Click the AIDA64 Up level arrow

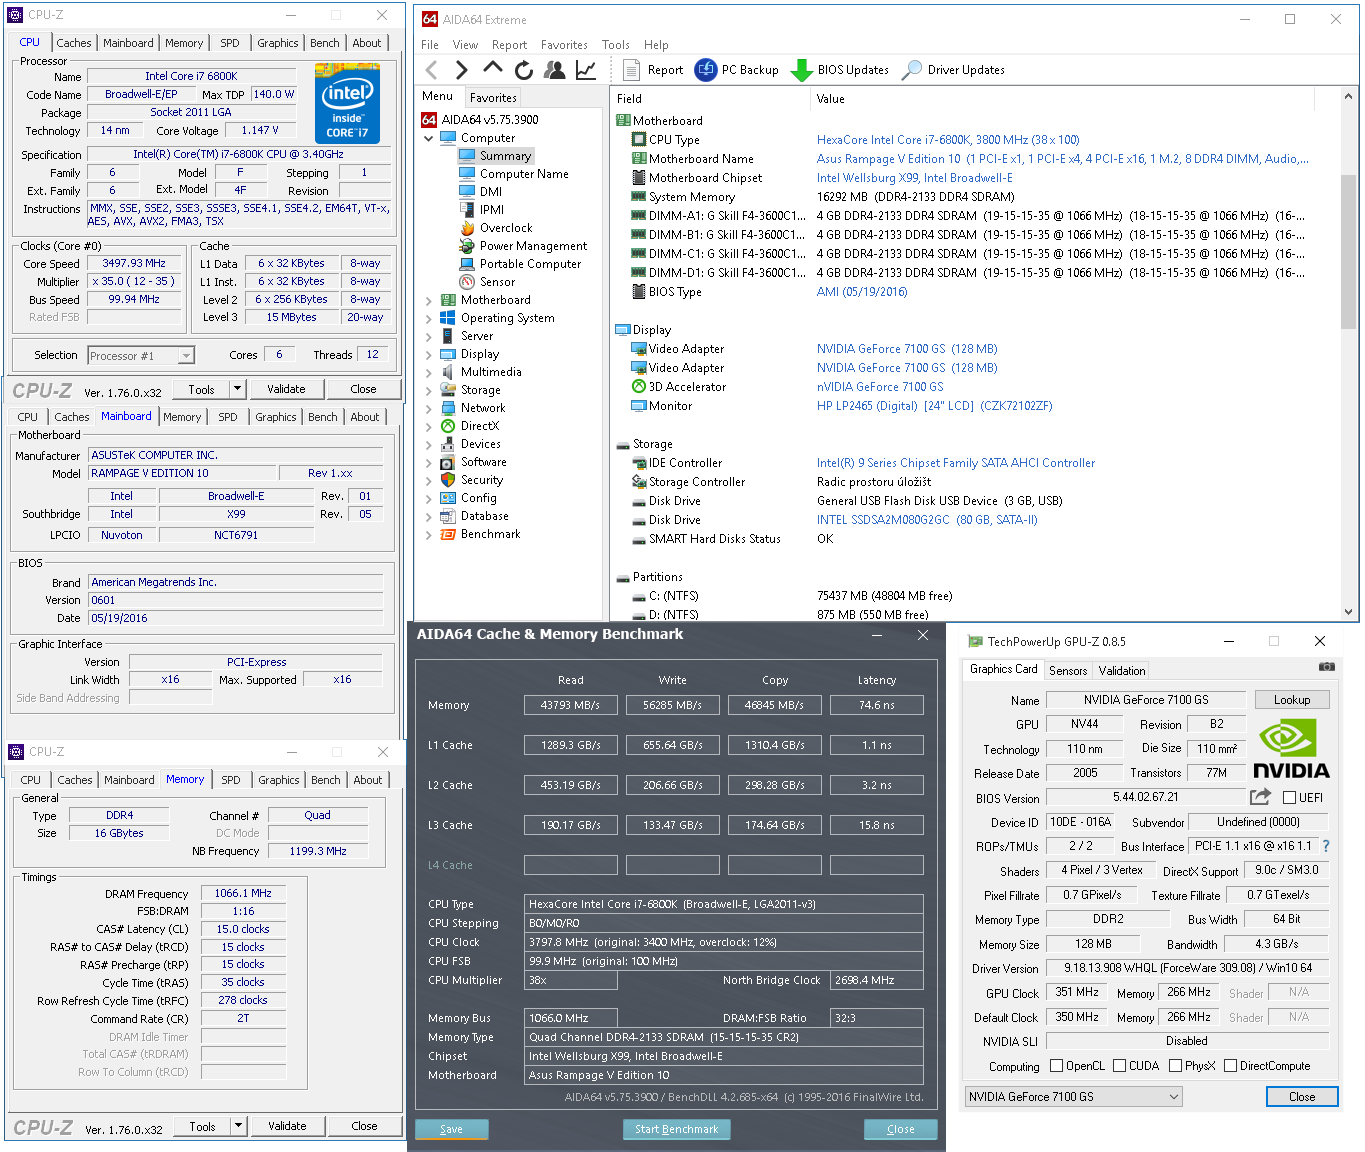(492, 68)
